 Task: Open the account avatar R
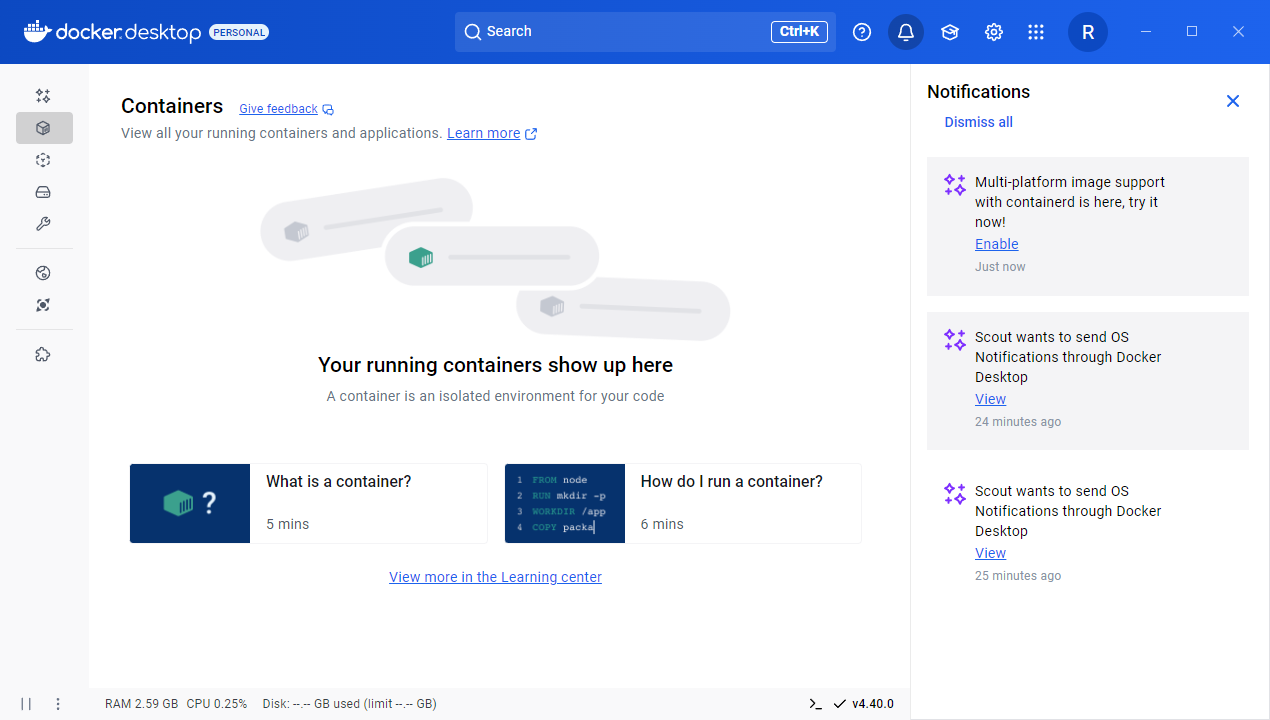pyautogui.click(x=1088, y=32)
